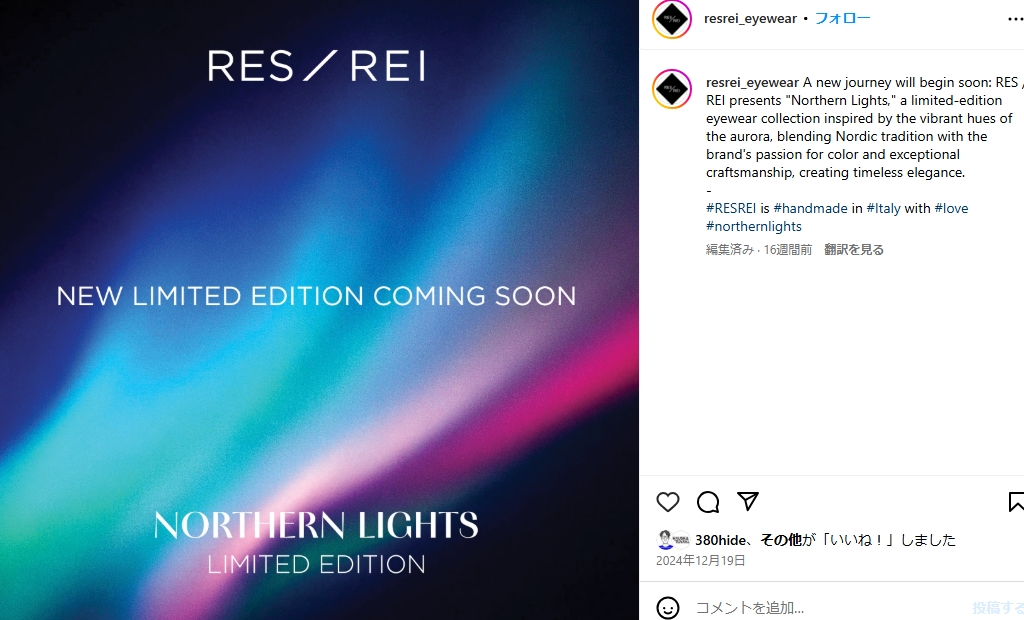This screenshot has height=620, width=1024.
Task: Click 翻訳を見る to see translation
Action: [854, 250]
